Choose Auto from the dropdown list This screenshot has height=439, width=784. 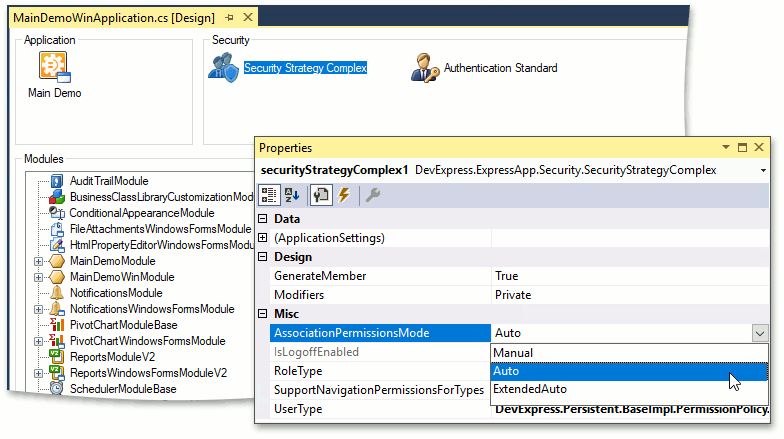[630, 372]
